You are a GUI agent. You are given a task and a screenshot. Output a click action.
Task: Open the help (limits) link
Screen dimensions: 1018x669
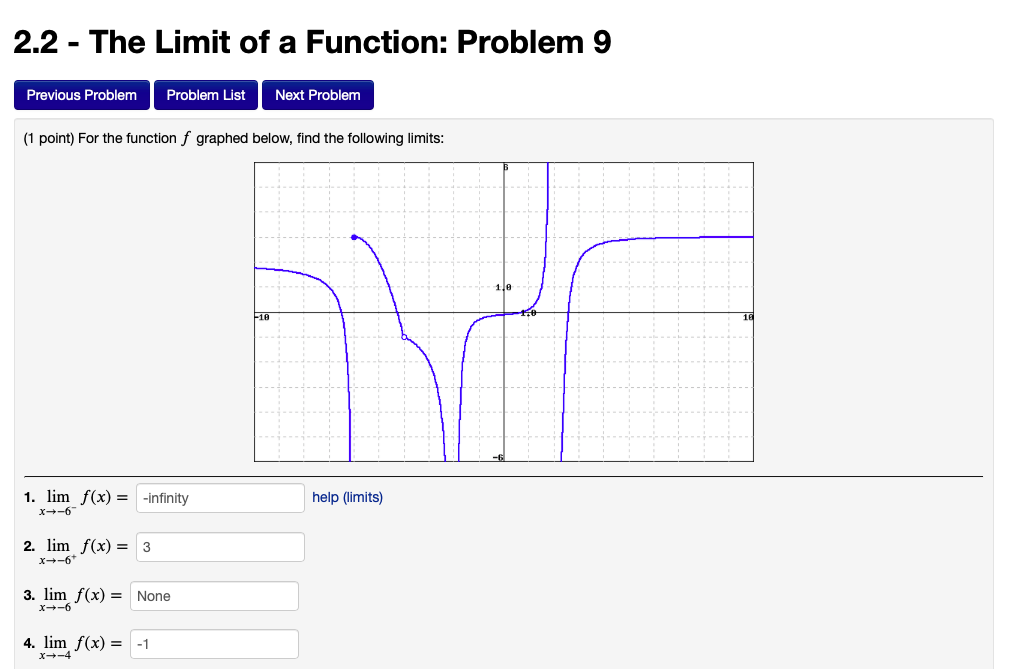point(346,497)
